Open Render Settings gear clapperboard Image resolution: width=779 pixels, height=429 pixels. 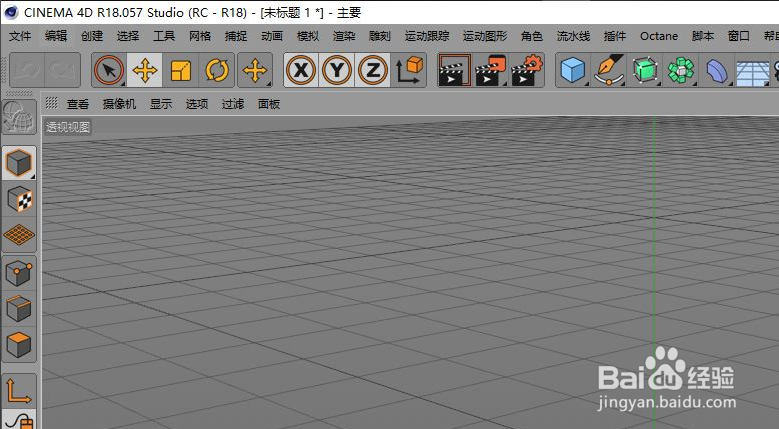(527, 70)
